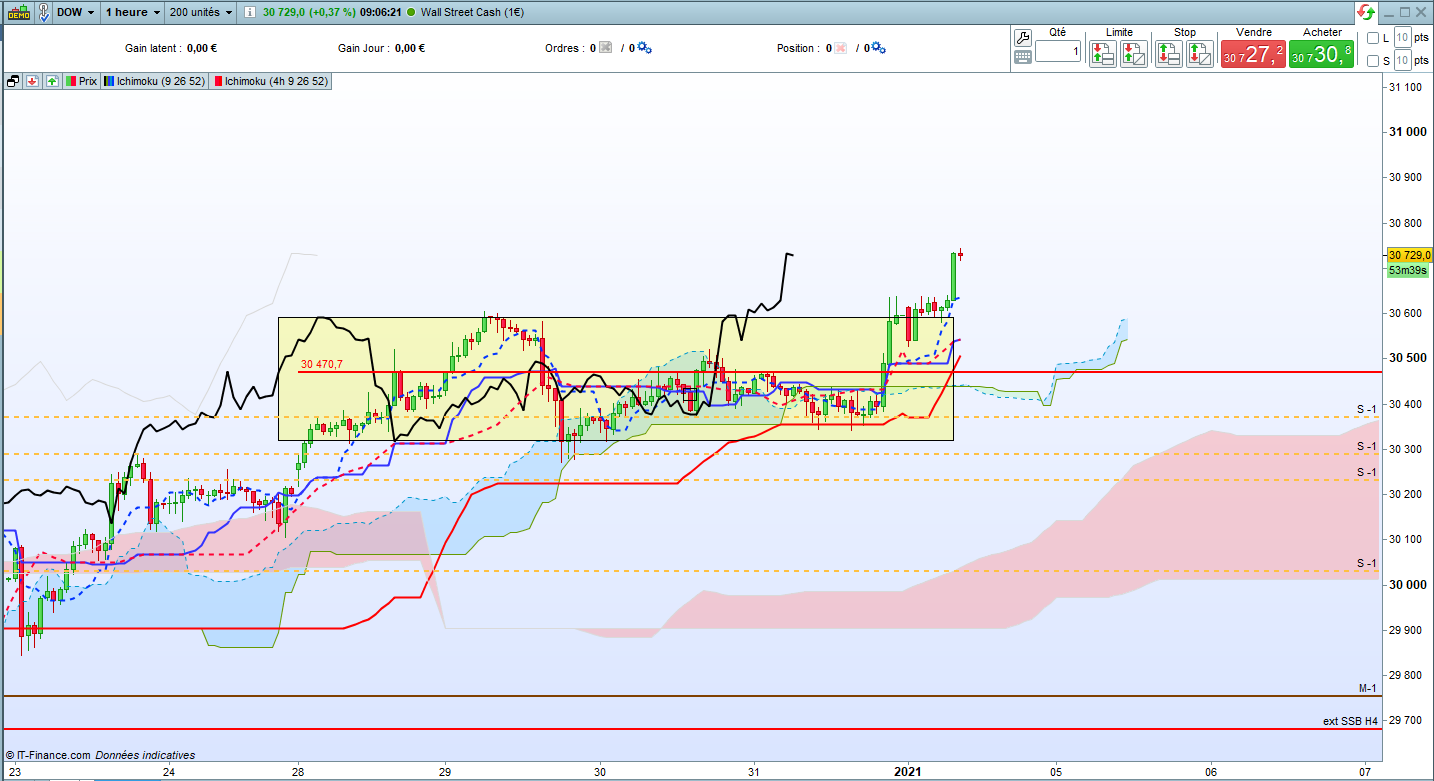
Task: Click the second Limite order icon
Action: click(x=1134, y=54)
